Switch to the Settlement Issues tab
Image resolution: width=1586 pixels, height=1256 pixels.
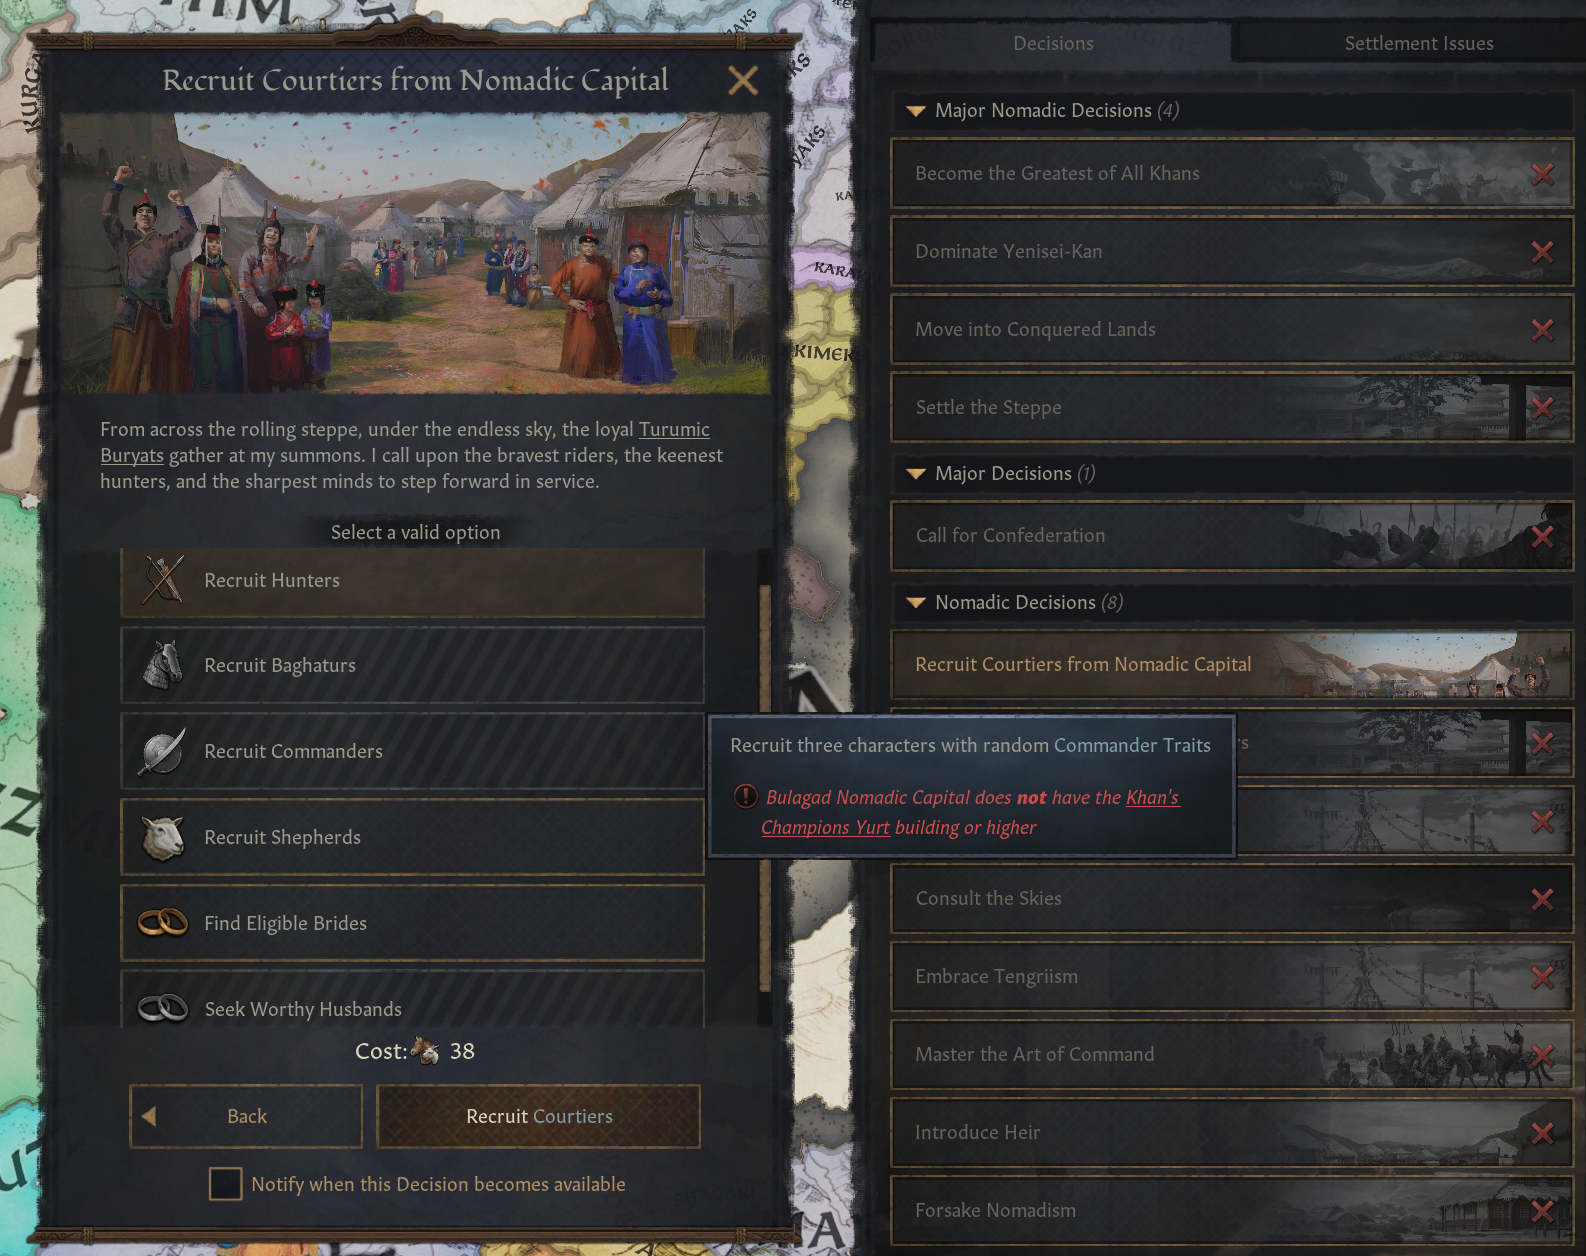(1418, 43)
